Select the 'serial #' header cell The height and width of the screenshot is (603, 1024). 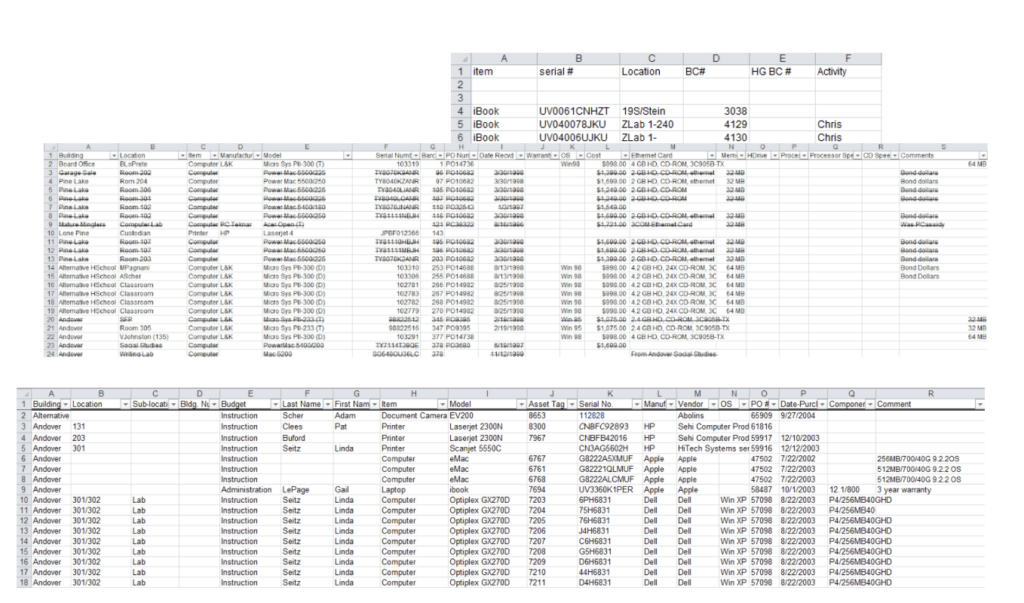tap(578, 72)
